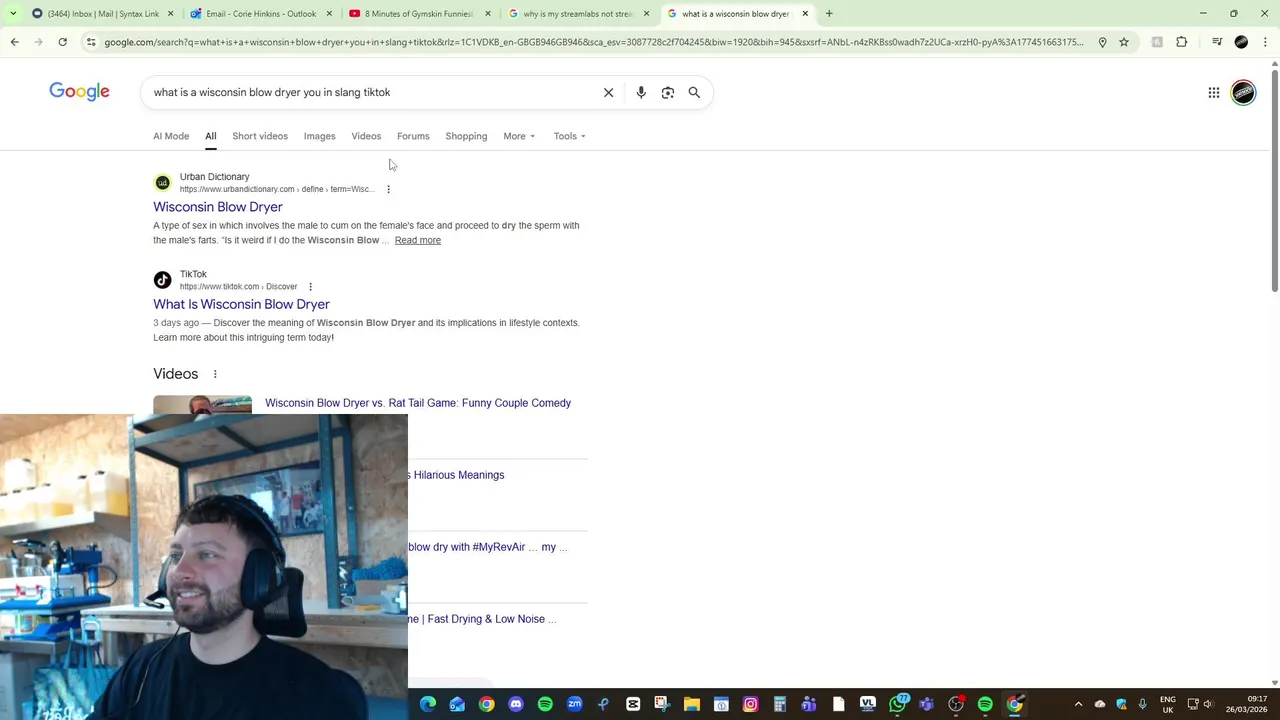
Task: Open the tab search dropdown arrow
Action: click(13, 14)
